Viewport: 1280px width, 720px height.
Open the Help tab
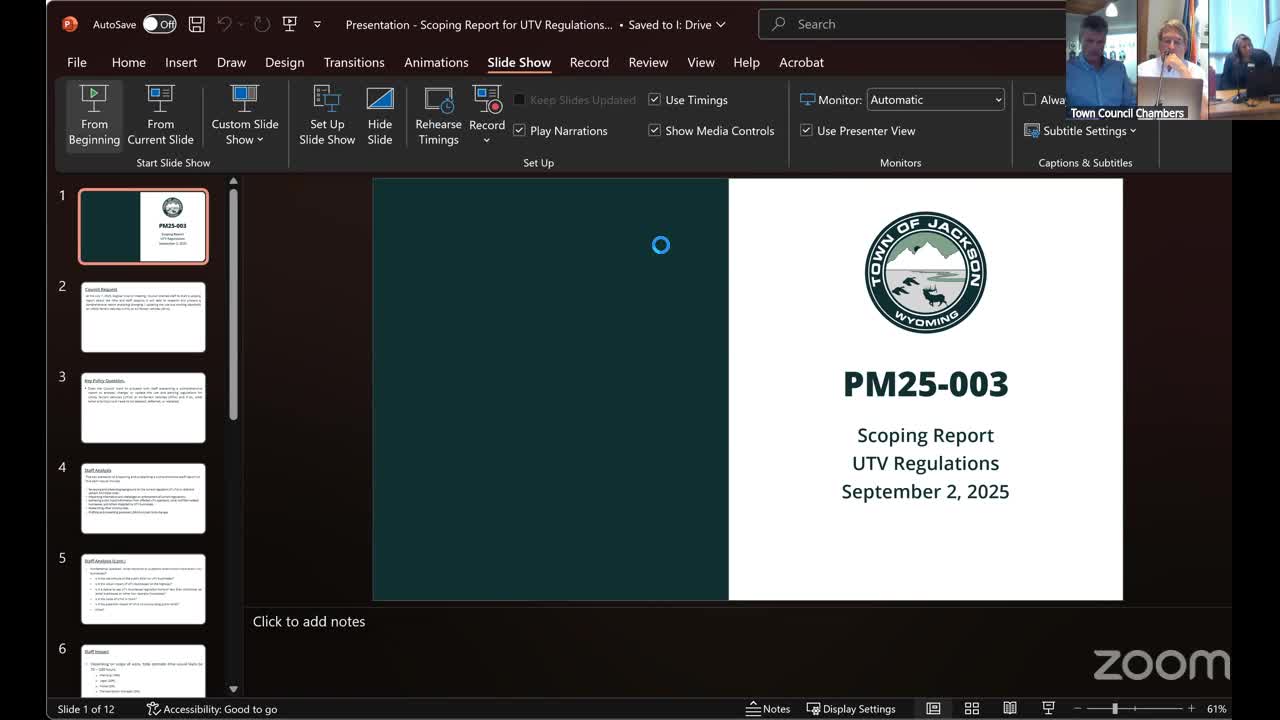746,62
